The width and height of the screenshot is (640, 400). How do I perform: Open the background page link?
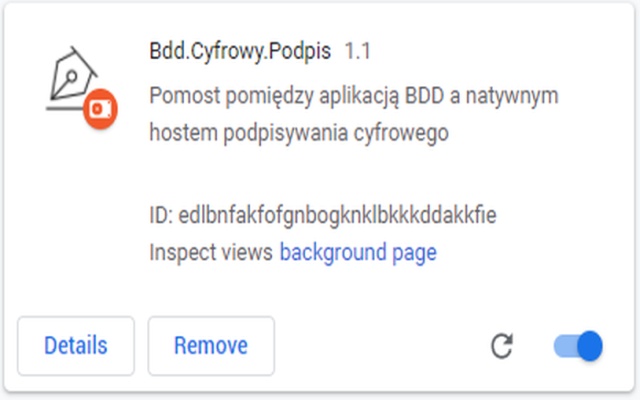(358, 253)
